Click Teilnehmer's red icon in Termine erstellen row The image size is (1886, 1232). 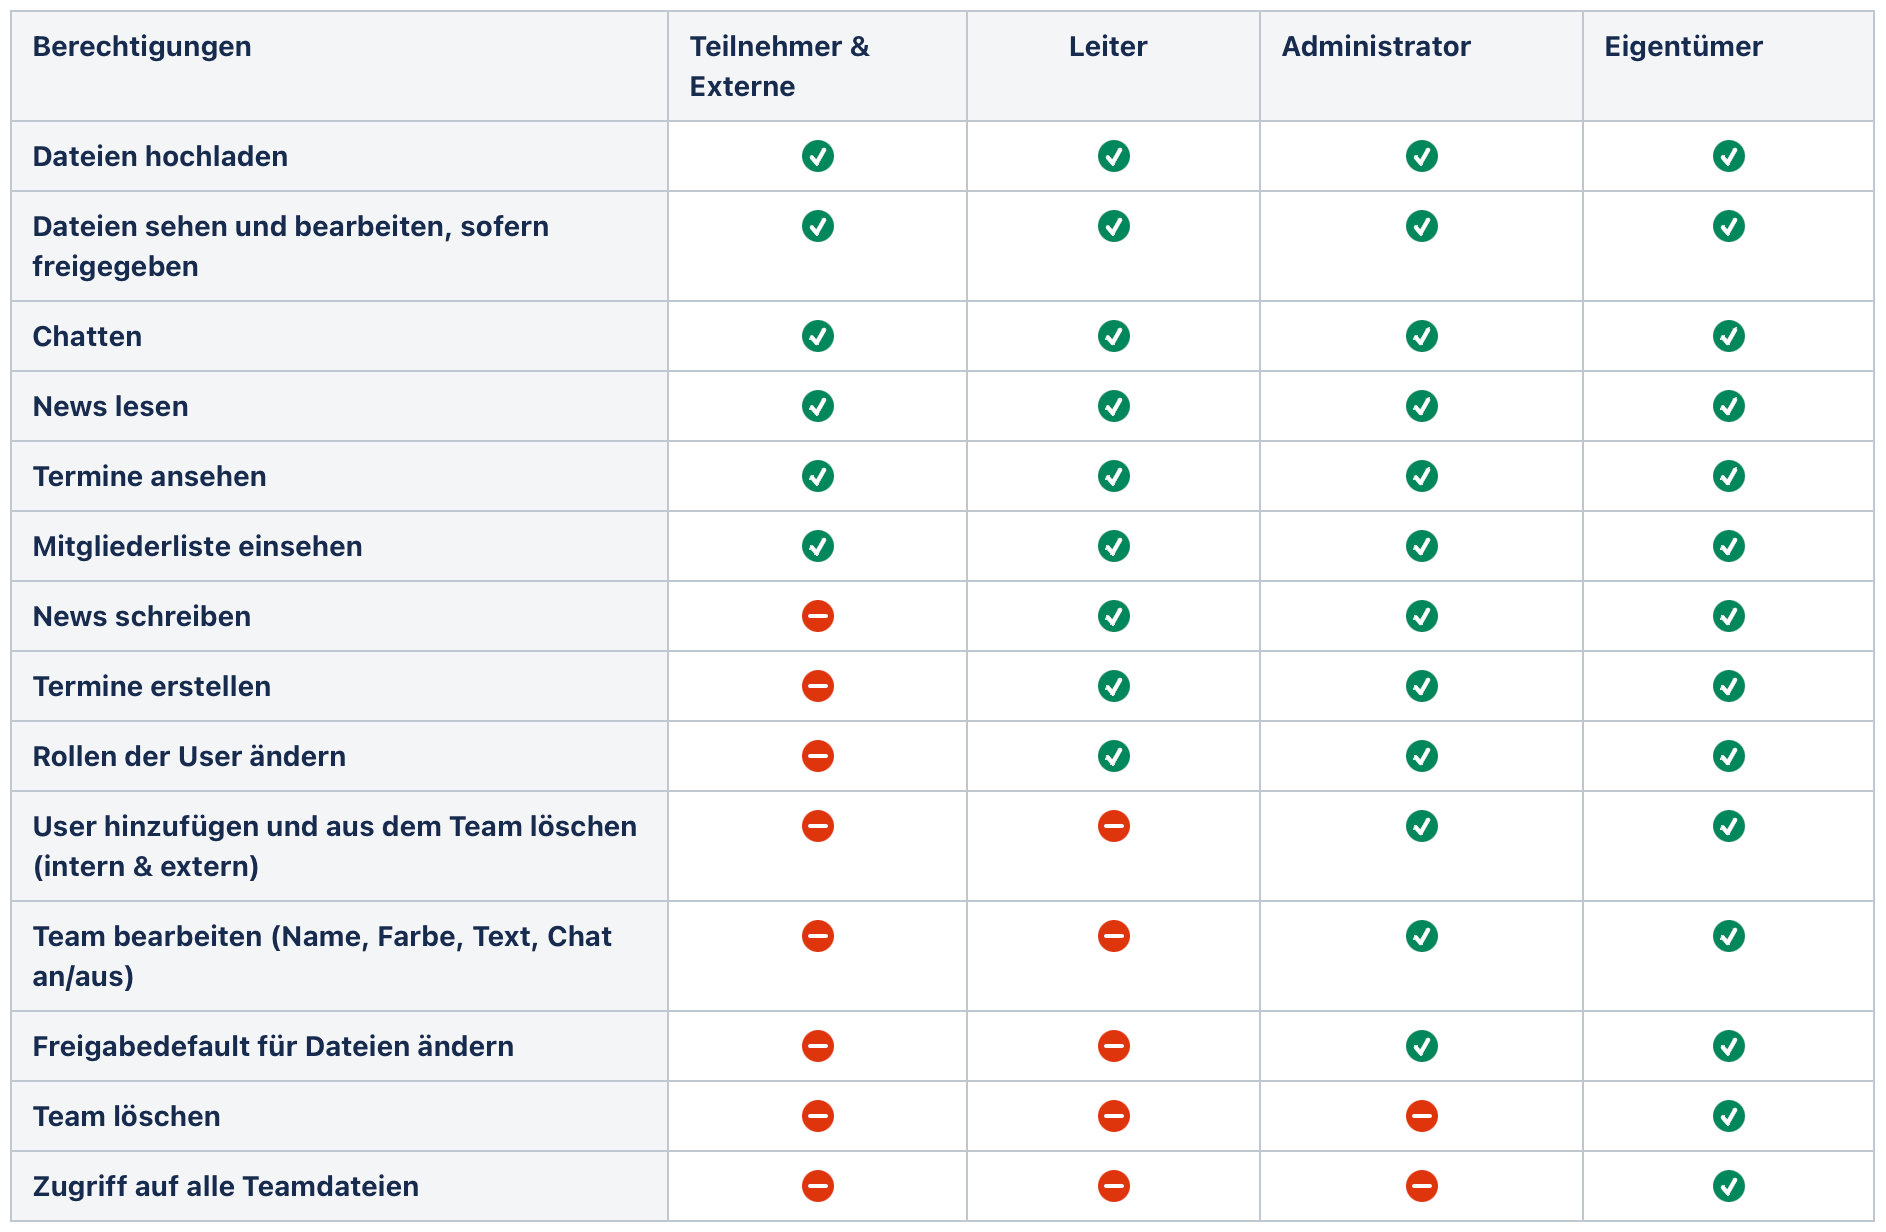tap(817, 686)
